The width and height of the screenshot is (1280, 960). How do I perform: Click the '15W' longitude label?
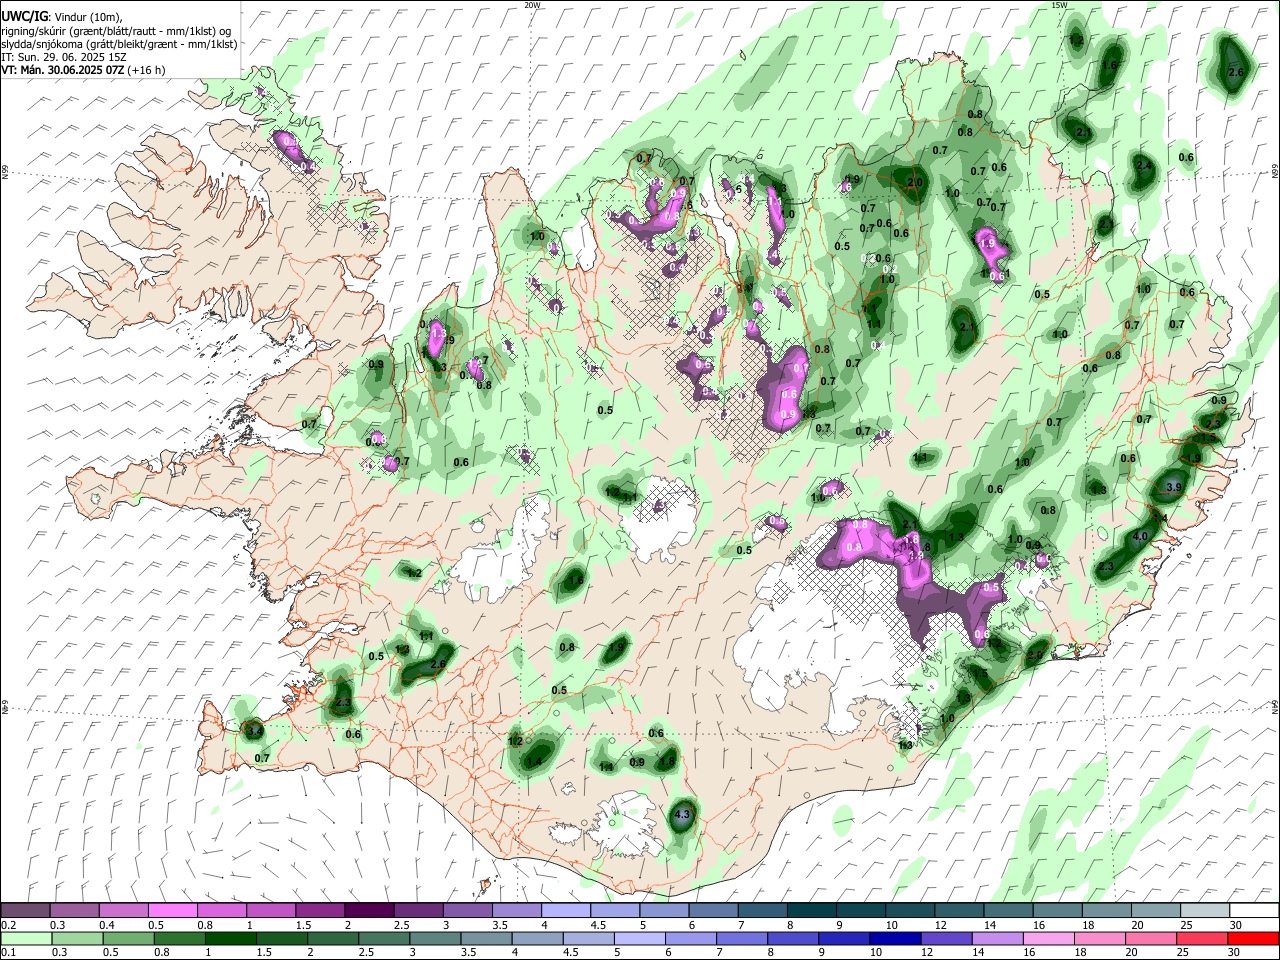[x=1060, y=5]
